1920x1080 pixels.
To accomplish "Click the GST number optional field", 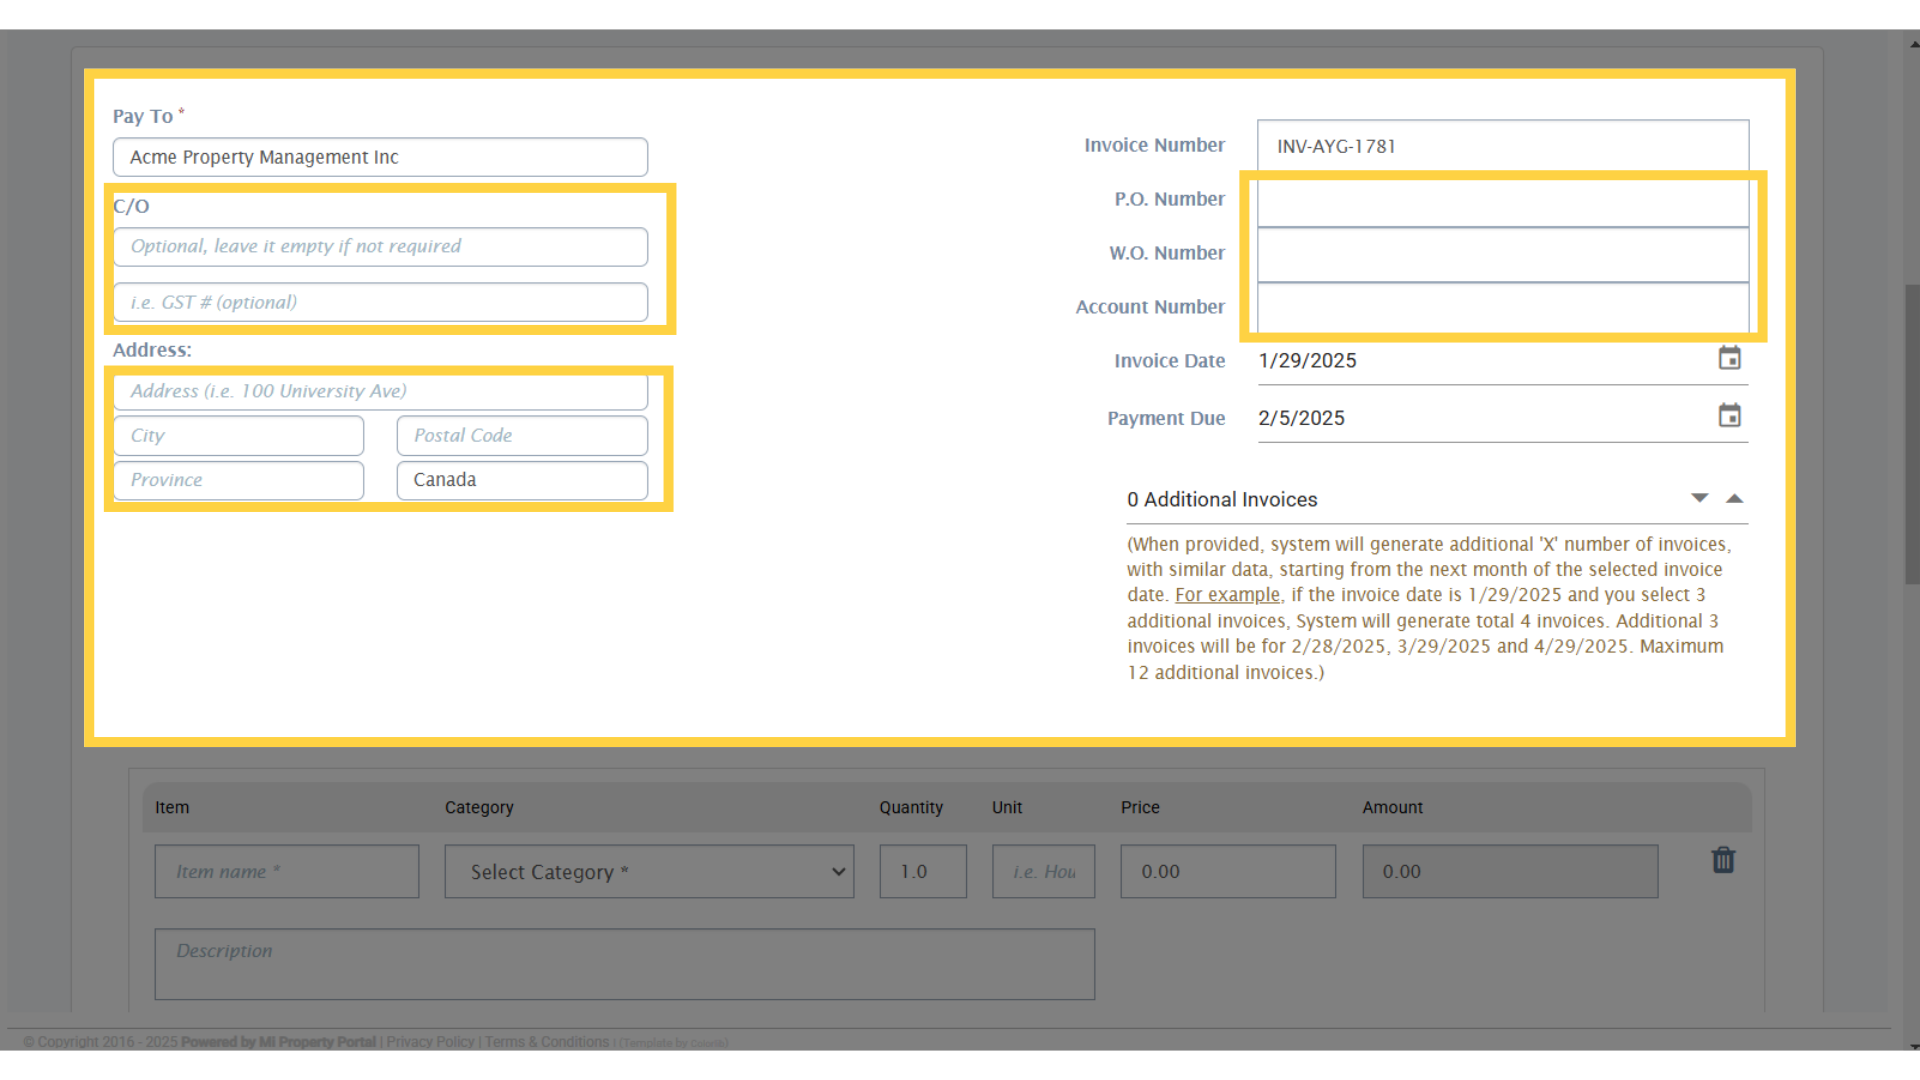I will pyautogui.click(x=380, y=302).
